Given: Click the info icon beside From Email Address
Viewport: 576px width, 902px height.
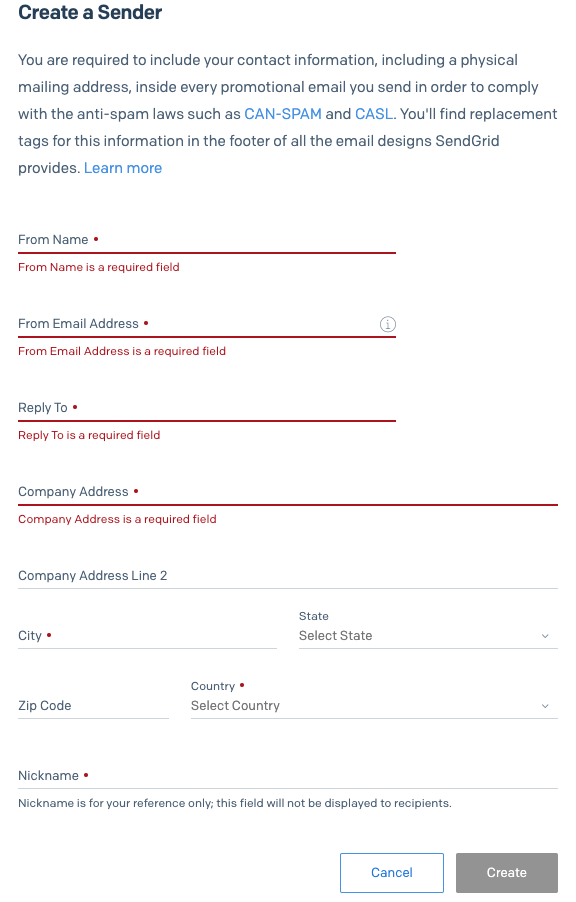Looking at the screenshot, I should pyautogui.click(x=388, y=324).
